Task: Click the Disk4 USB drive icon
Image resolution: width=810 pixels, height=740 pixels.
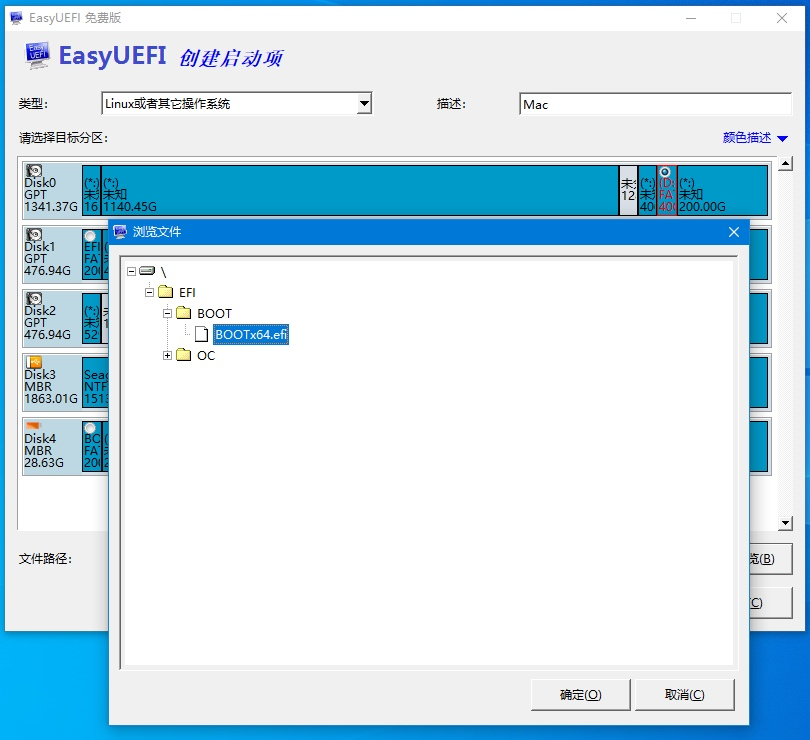Action: pos(33,426)
